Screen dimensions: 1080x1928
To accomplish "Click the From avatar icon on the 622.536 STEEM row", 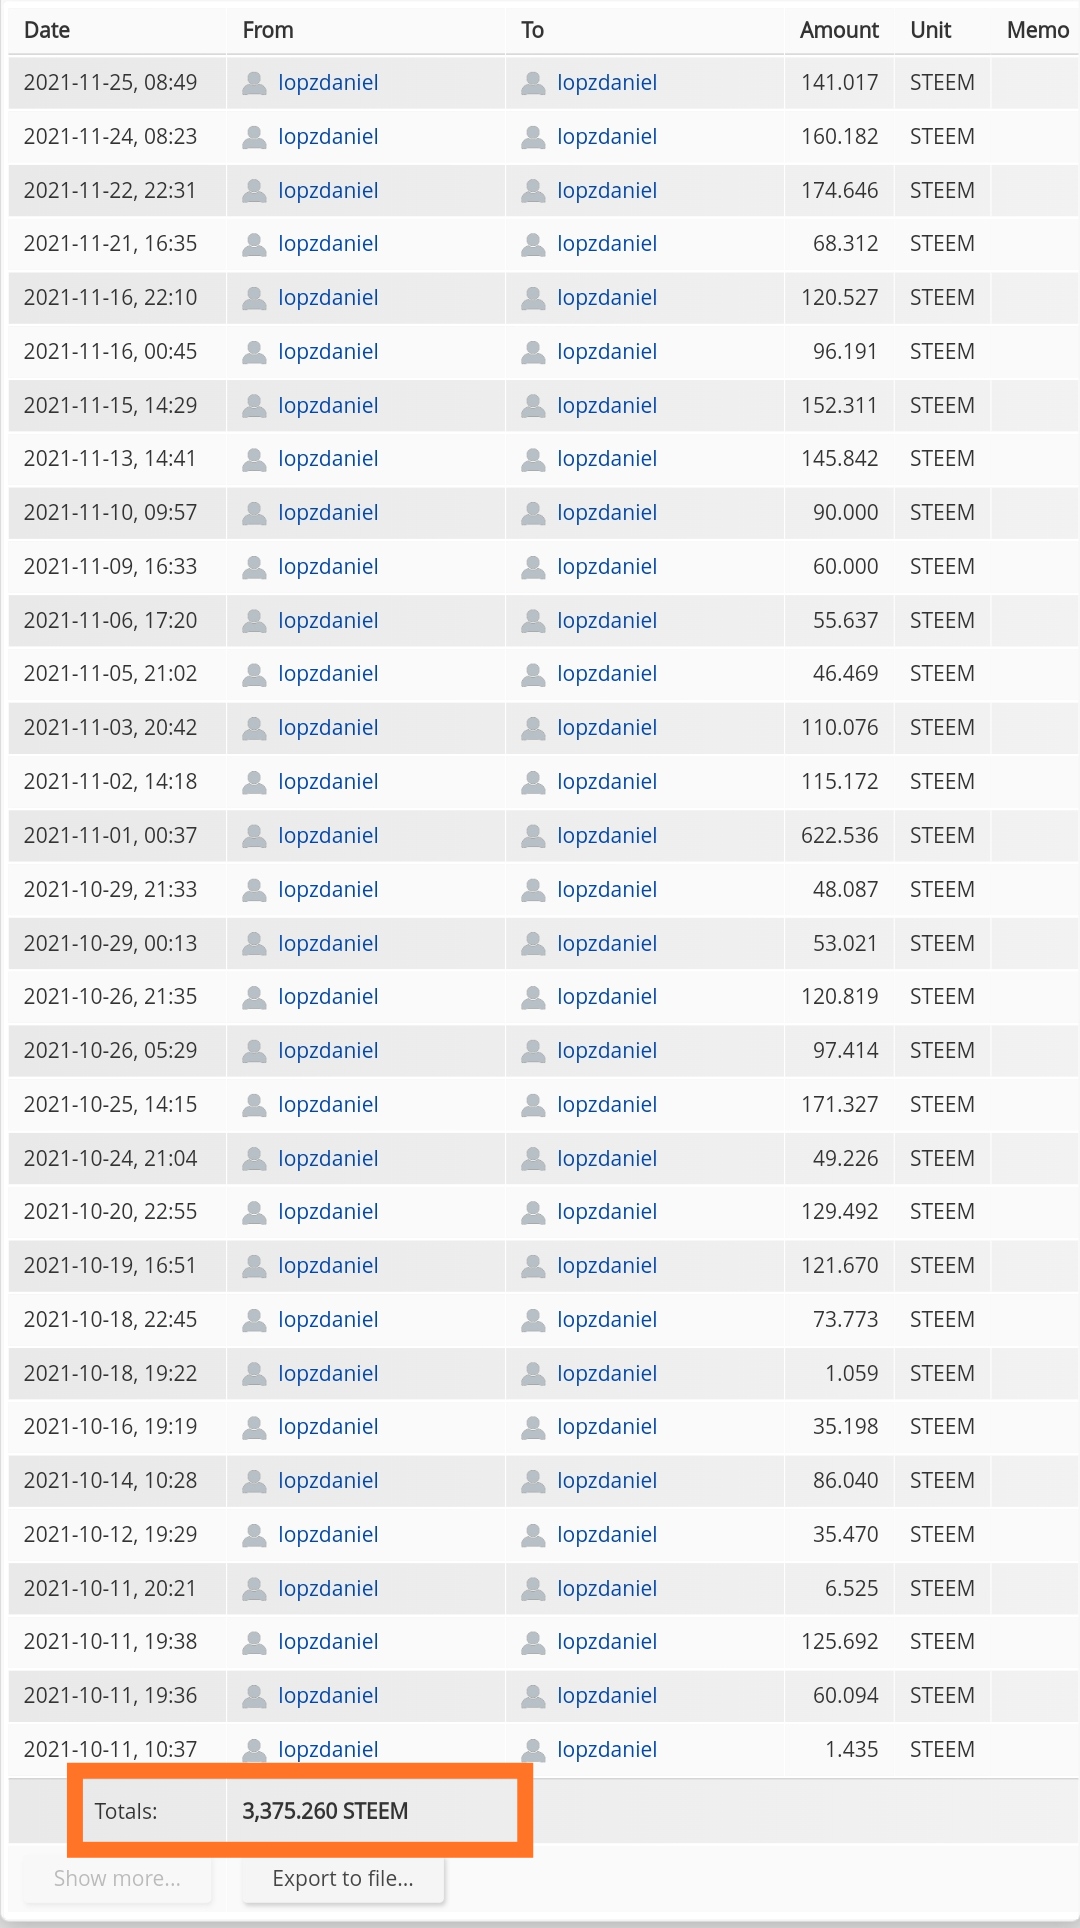I will [x=255, y=836].
